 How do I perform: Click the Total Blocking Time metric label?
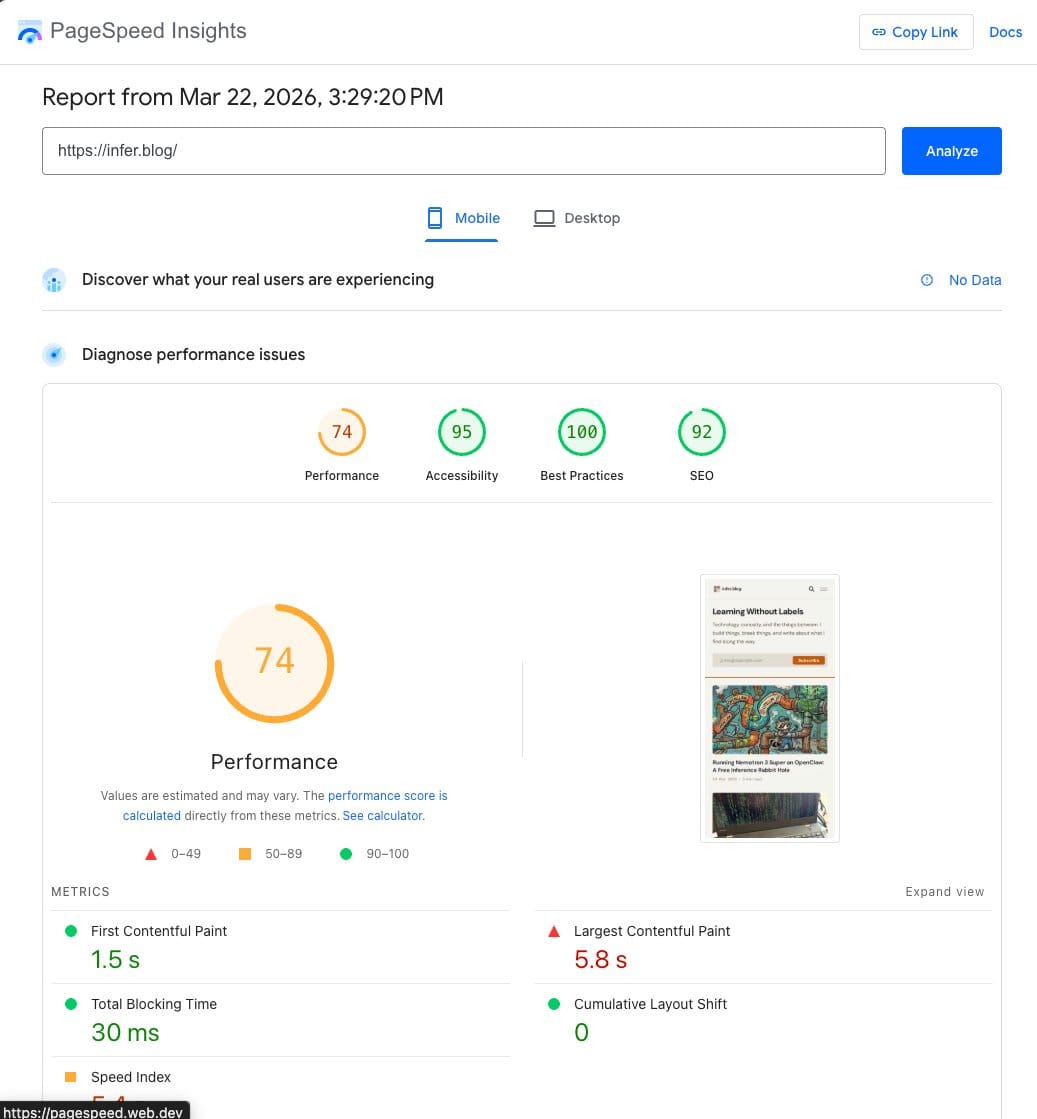[x=153, y=1004]
